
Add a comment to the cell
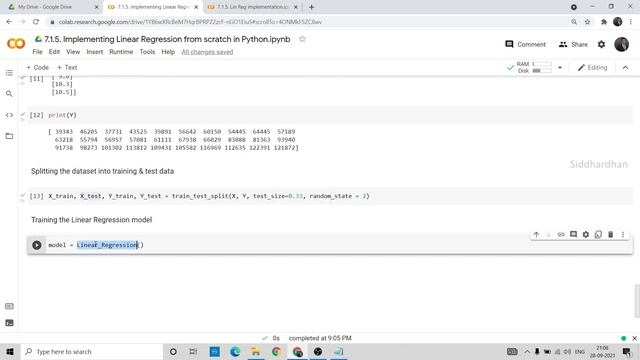(x=573, y=234)
